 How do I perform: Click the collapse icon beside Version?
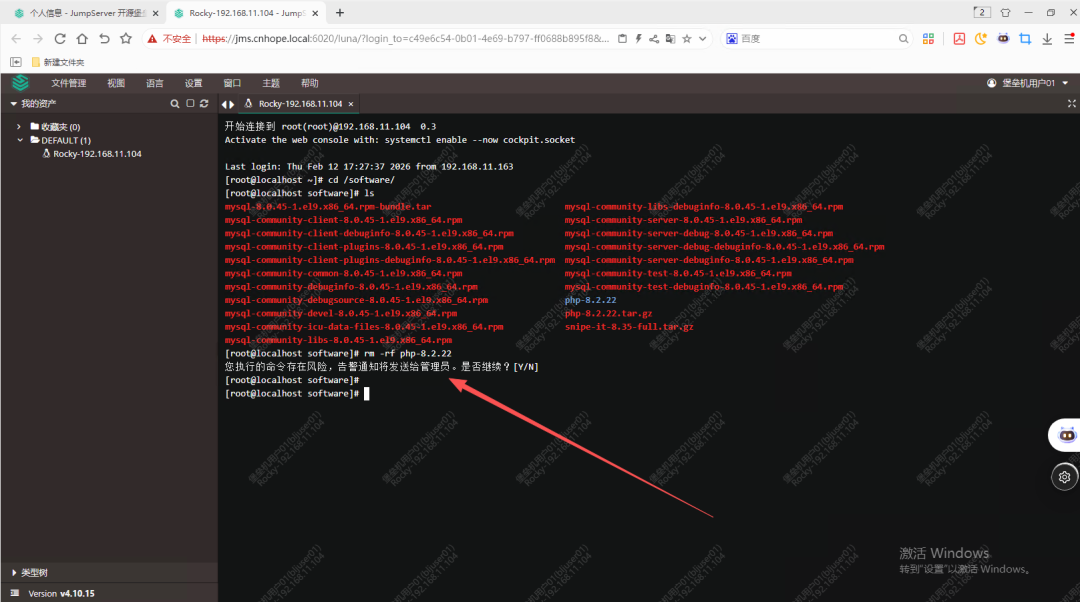pyautogui.click(x=14, y=592)
